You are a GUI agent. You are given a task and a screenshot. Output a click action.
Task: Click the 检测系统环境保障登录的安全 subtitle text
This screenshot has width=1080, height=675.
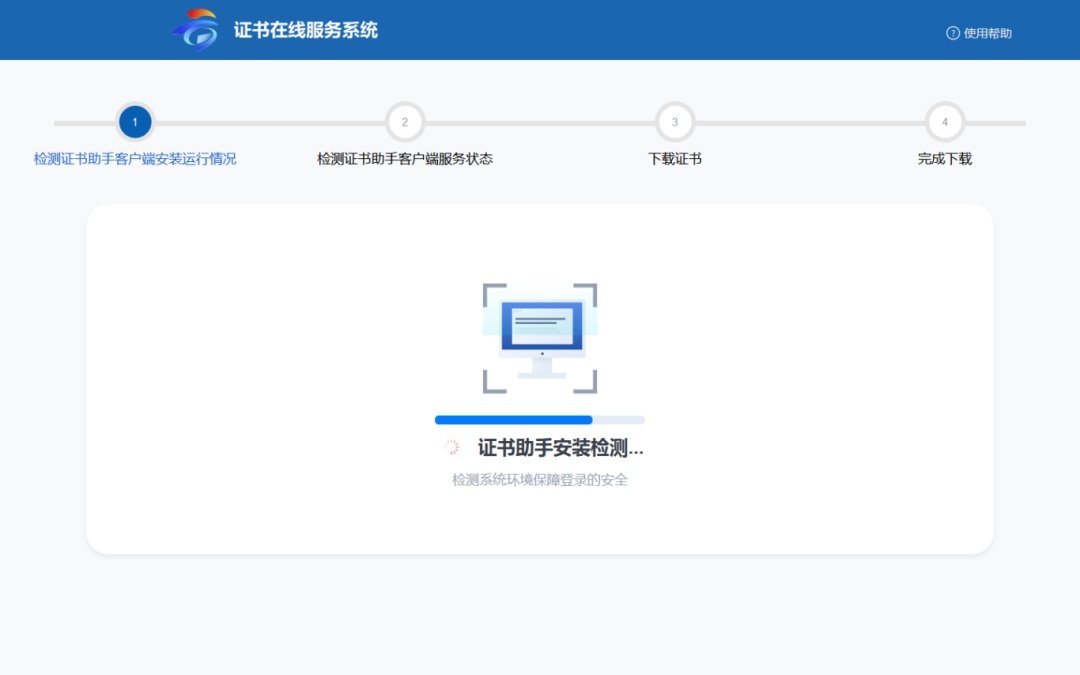[539, 479]
